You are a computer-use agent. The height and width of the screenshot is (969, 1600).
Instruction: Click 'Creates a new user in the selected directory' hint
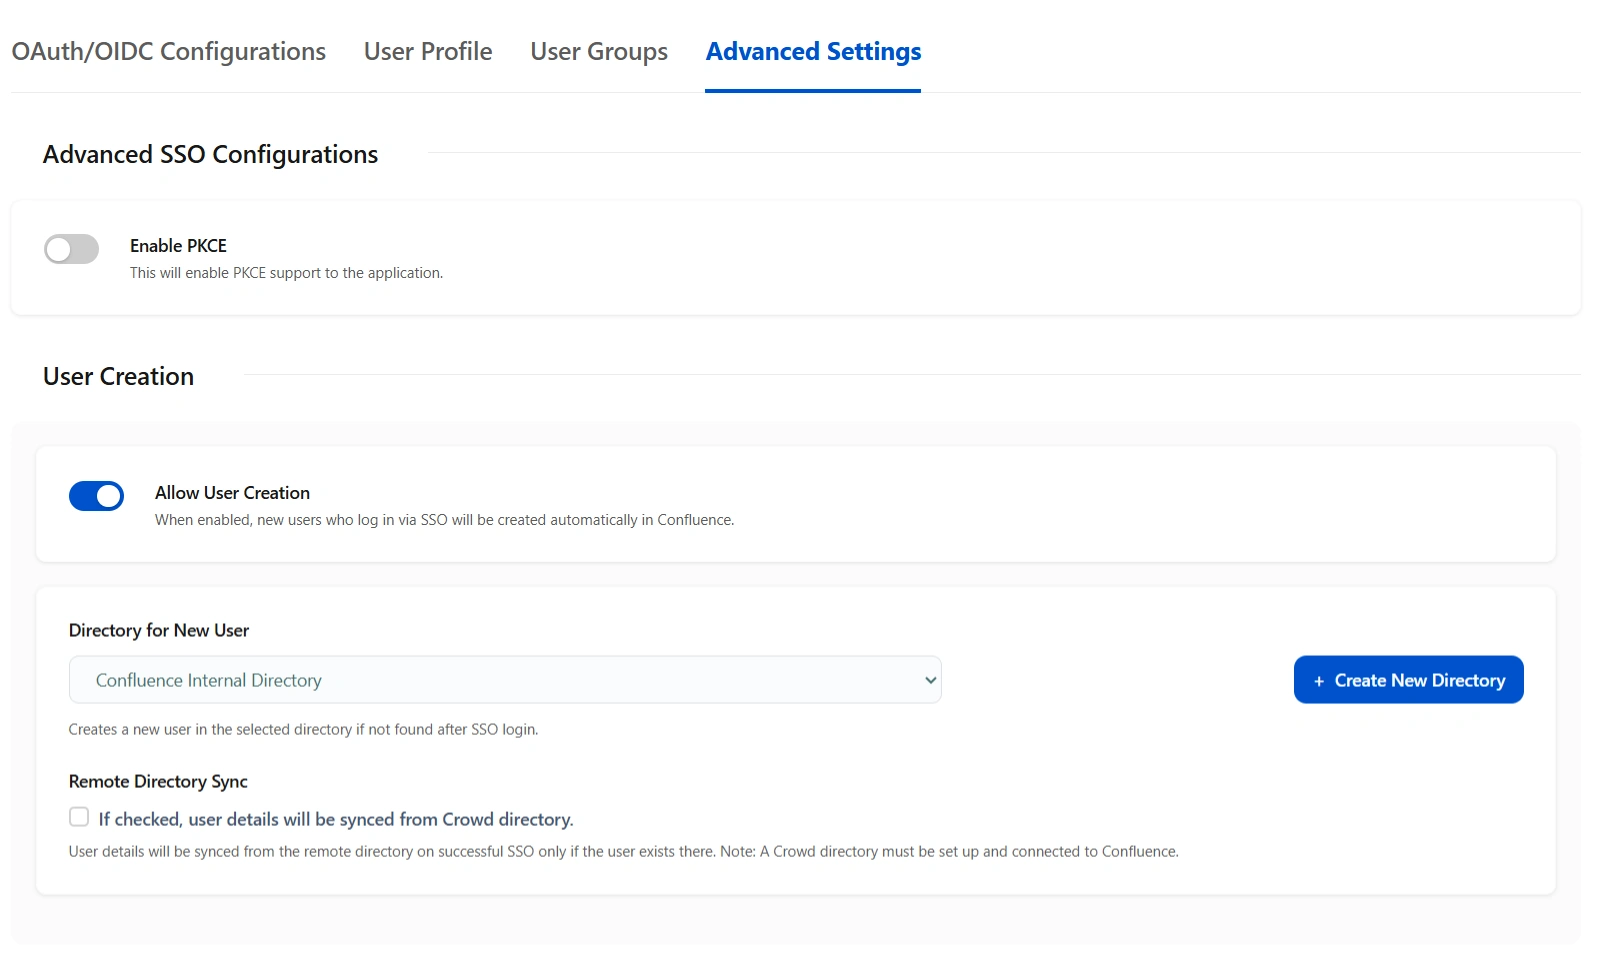(303, 730)
